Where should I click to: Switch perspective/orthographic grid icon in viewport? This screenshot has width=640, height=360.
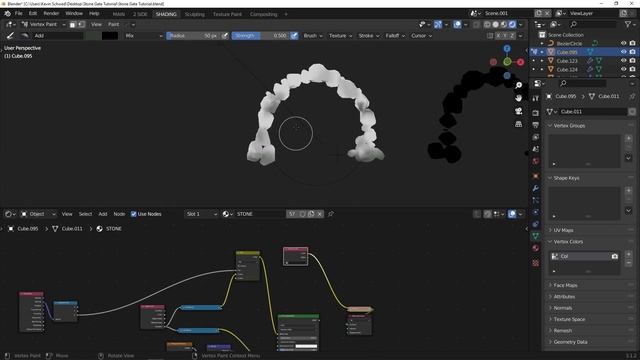coord(518,124)
